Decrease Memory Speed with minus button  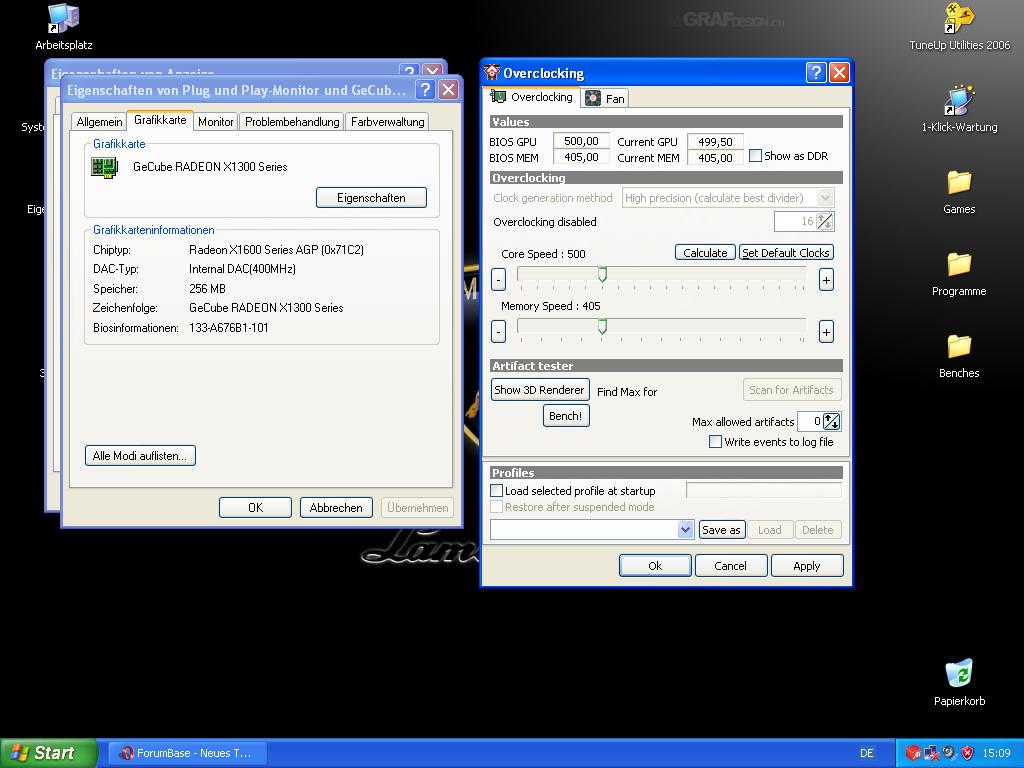pyautogui.click(x=498, y=331)
